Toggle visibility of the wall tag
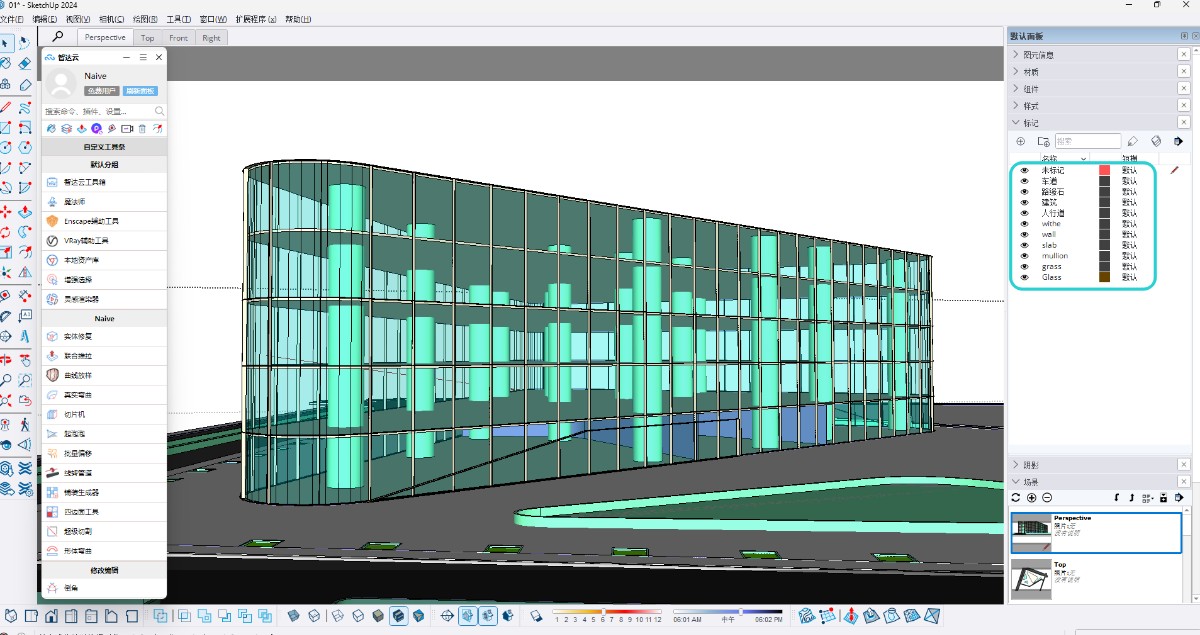 1024,234
